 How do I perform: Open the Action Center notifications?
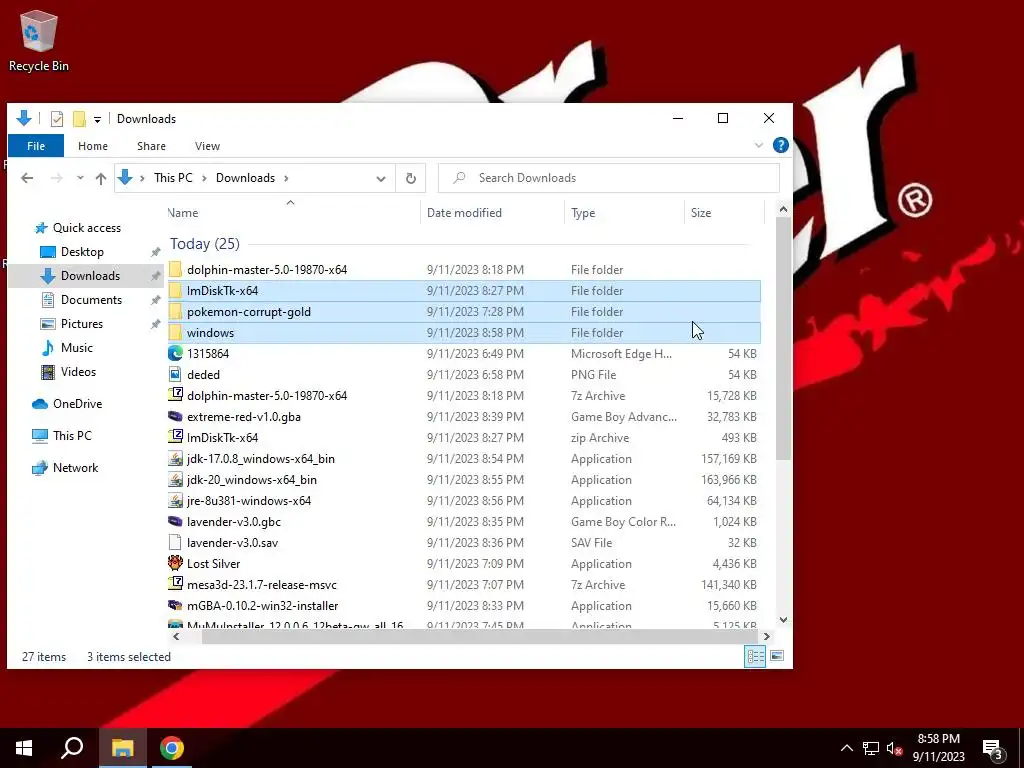(x=993, y=748)
